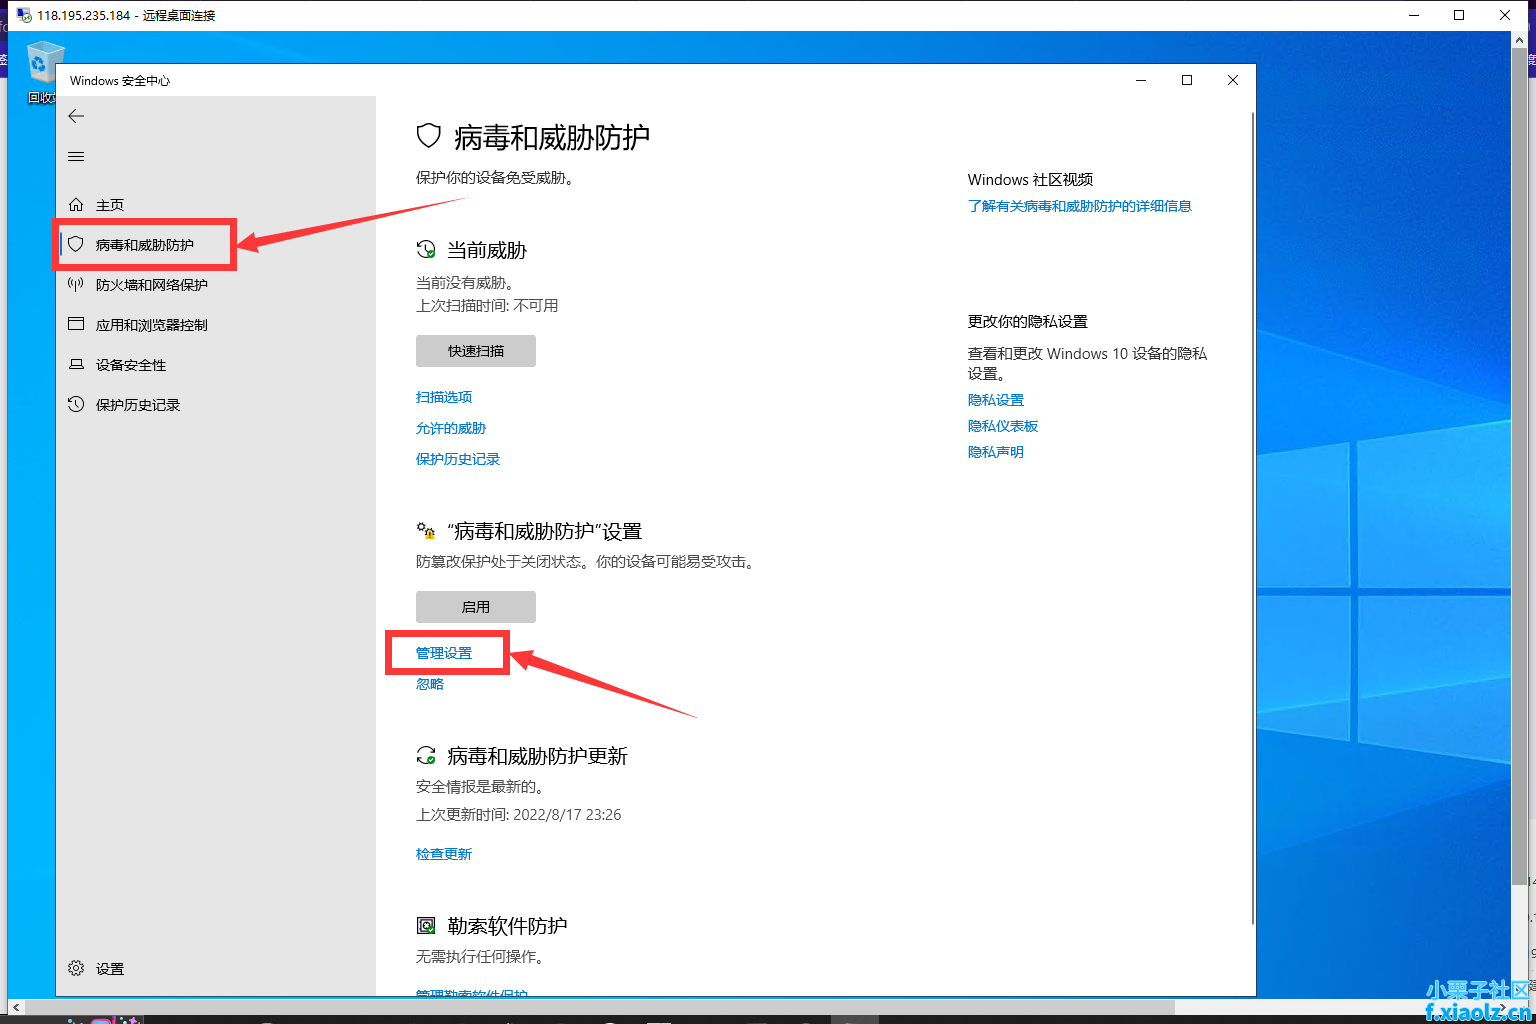Click the 检查更新 link
The image size is (1536, 1024).
click(x=444, y=854)
